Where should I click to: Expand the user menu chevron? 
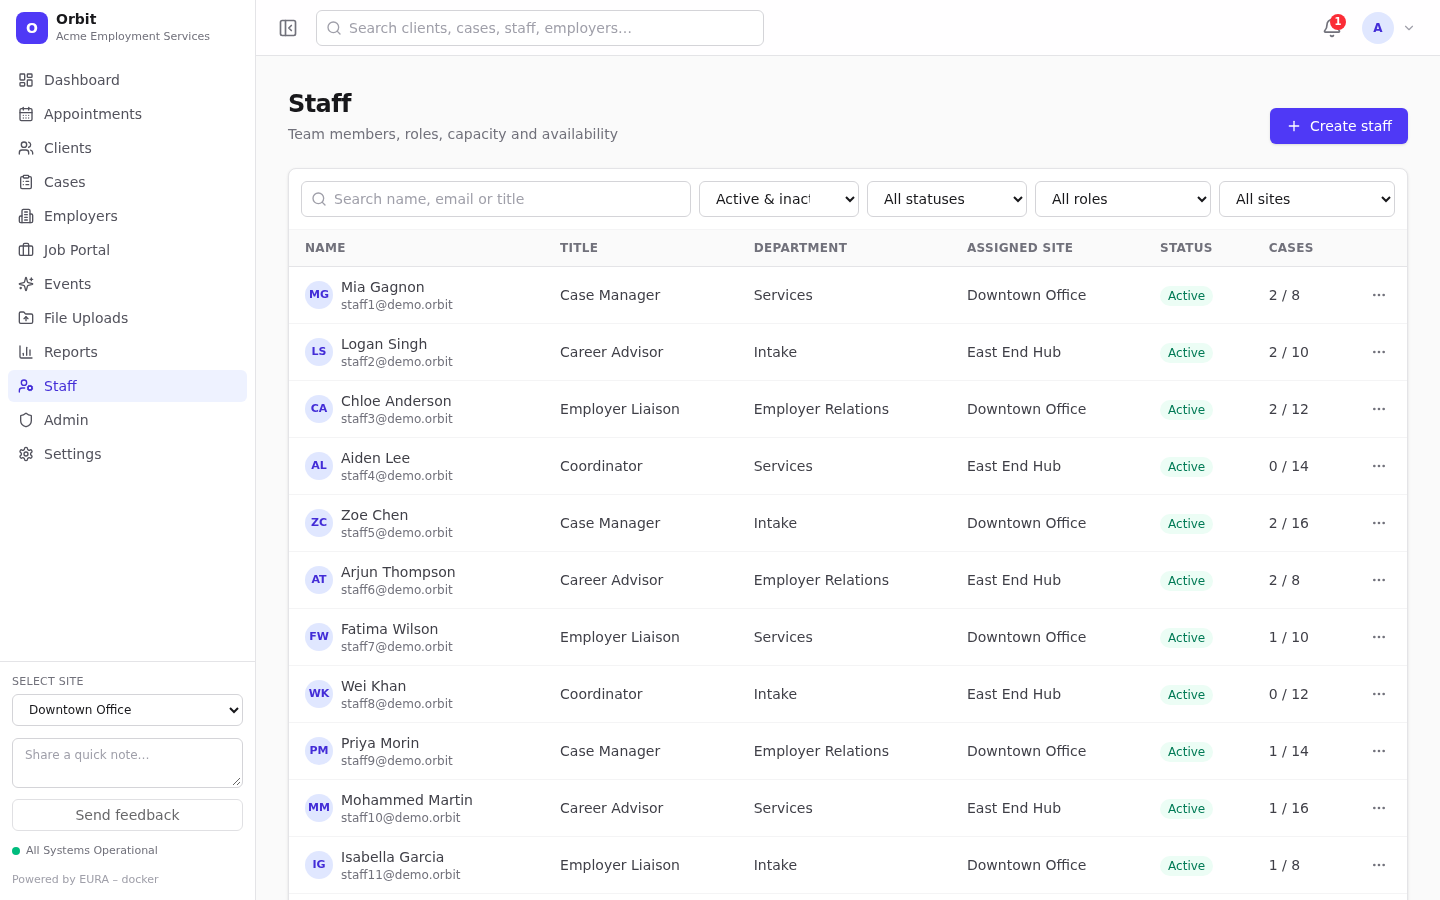point(1409,28)
